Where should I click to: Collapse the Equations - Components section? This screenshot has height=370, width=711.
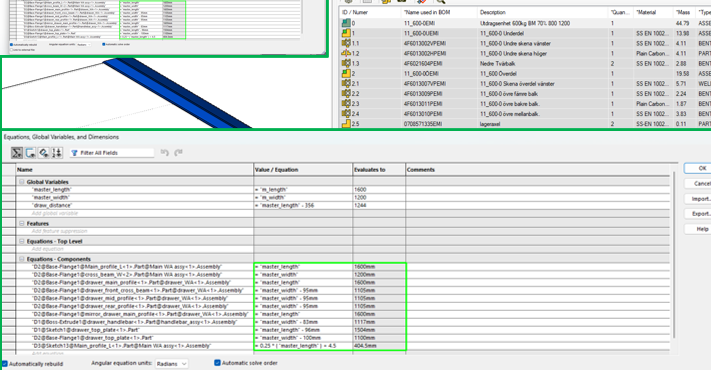21,259
